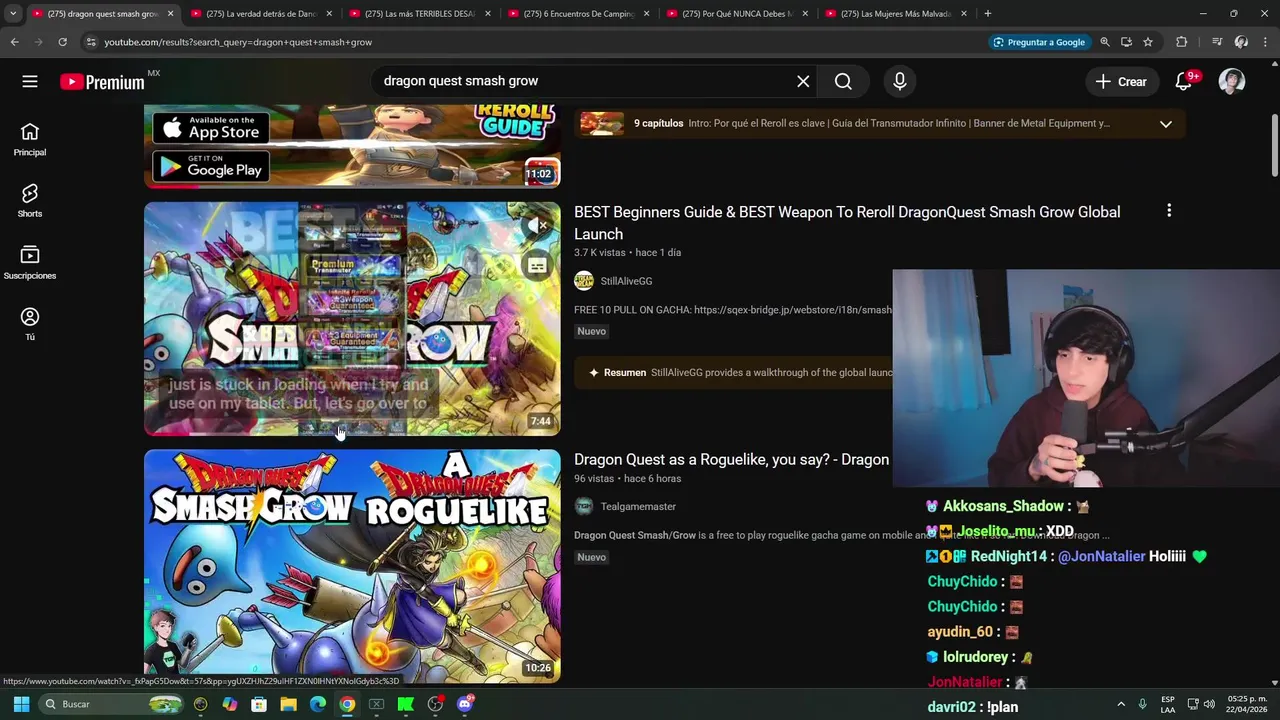
Task: Open StillAliveGG channel link
Action: pos(626,281)
